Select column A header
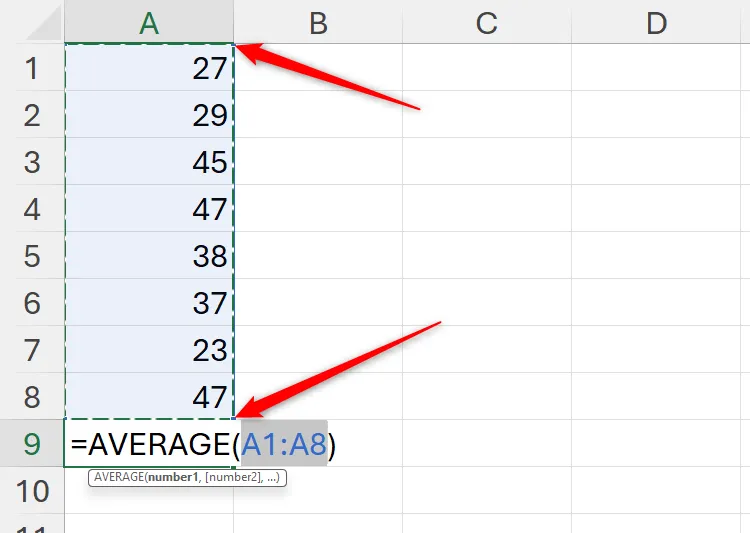Image resolution: width=750 pixels, height=533 pixels. (x=149, y=22)
